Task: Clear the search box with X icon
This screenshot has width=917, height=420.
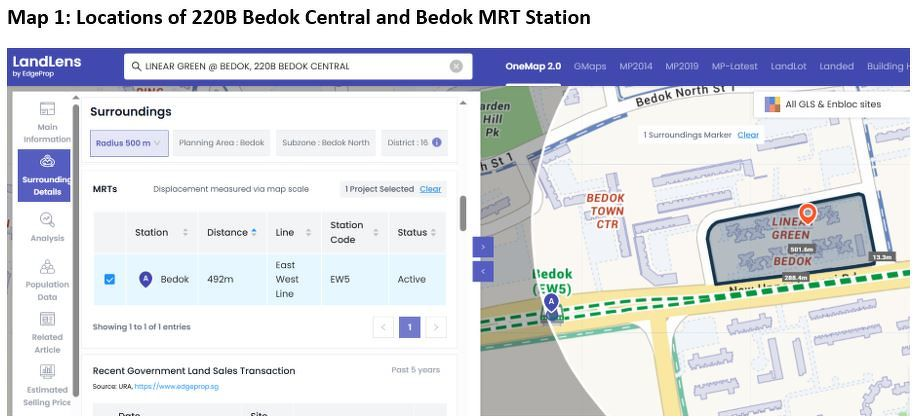Action: [x=456, y=66]
